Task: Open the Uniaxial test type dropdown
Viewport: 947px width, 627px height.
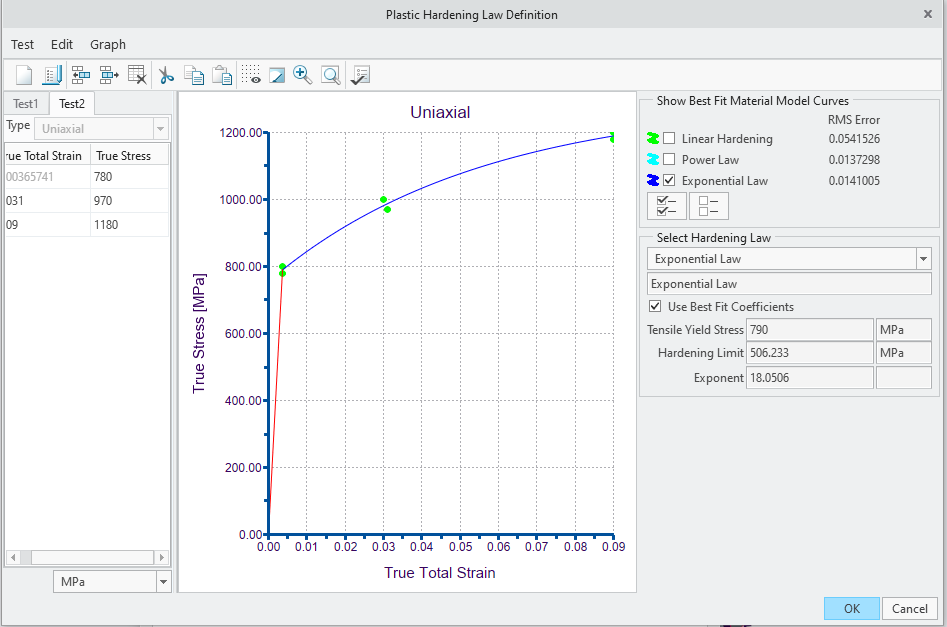Action: (x=159, y=128)
